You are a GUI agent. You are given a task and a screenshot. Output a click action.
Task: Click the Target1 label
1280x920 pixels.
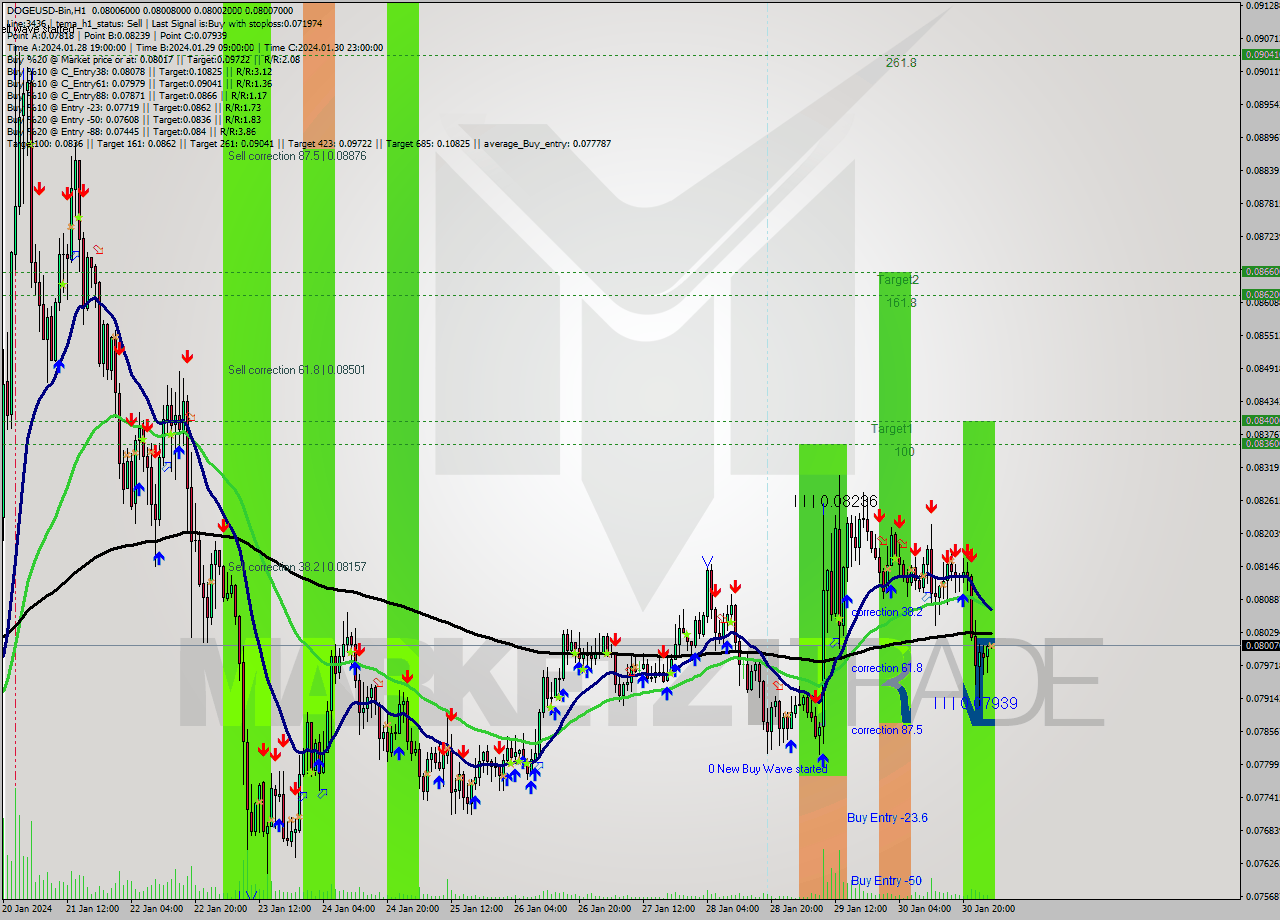coord(891,429)
